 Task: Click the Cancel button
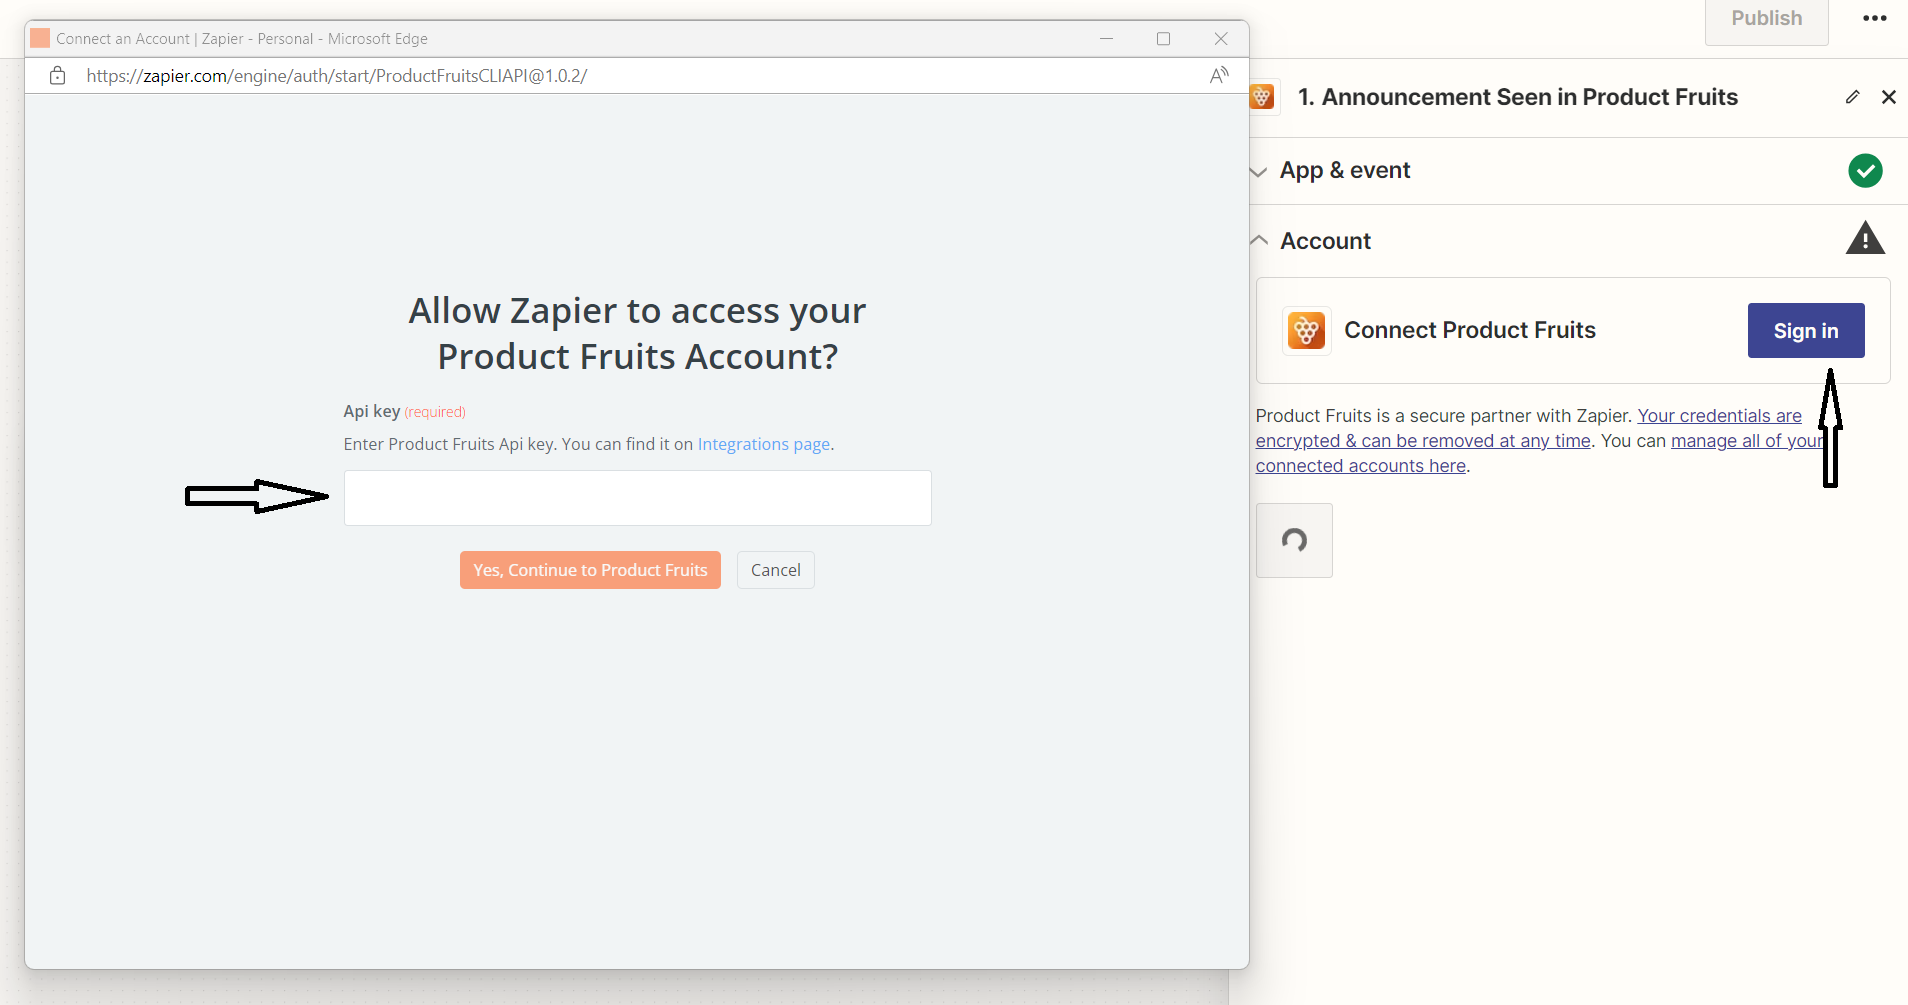click(x=775, y=569)
